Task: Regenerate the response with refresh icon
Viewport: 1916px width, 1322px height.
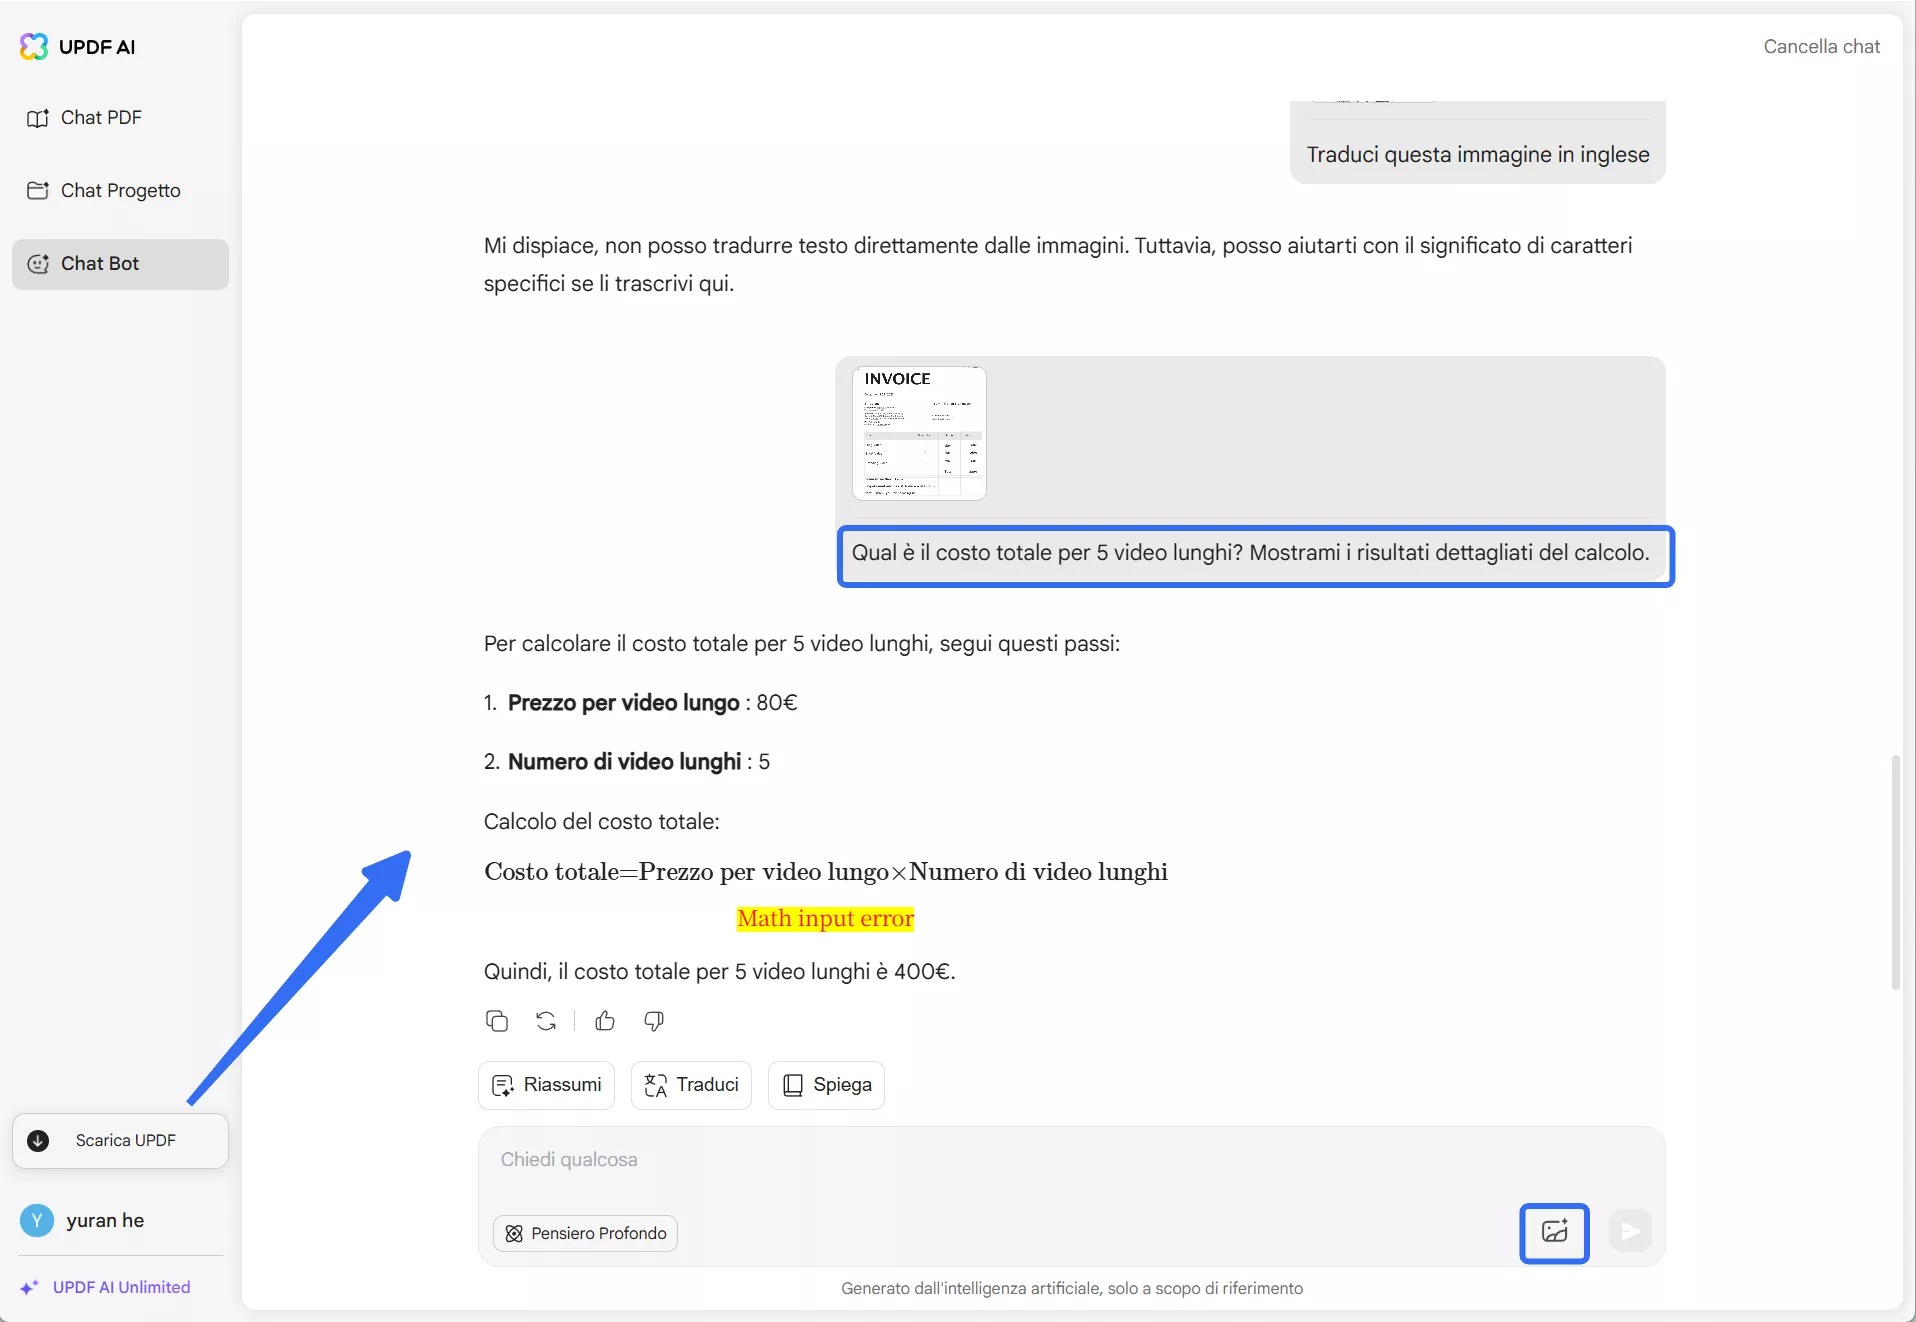Action: coord(546,1021)
